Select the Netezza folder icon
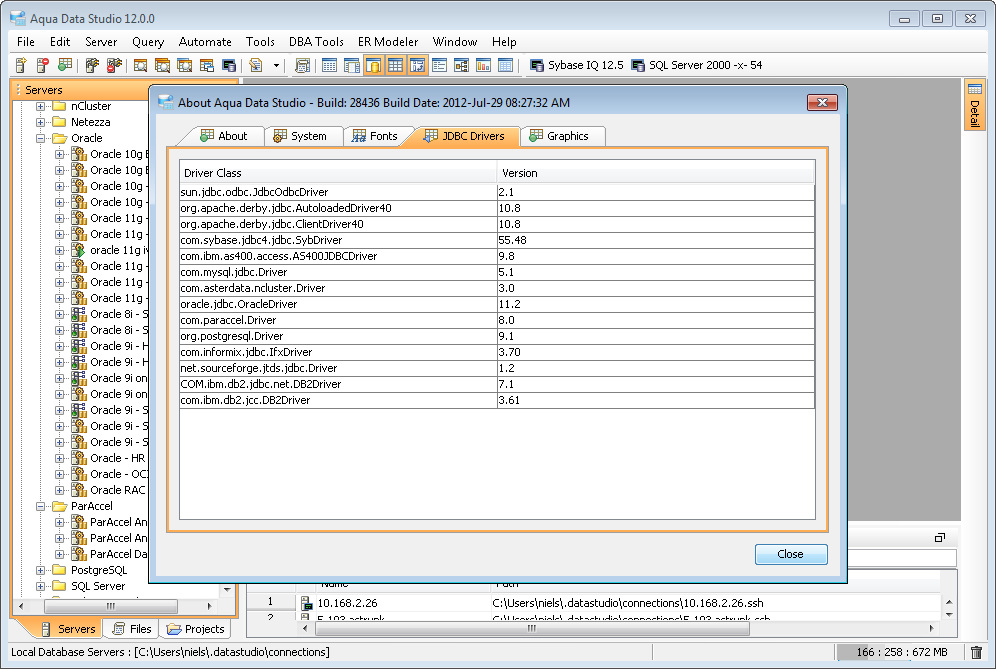The image size is (996, 669). coord(60,122)
